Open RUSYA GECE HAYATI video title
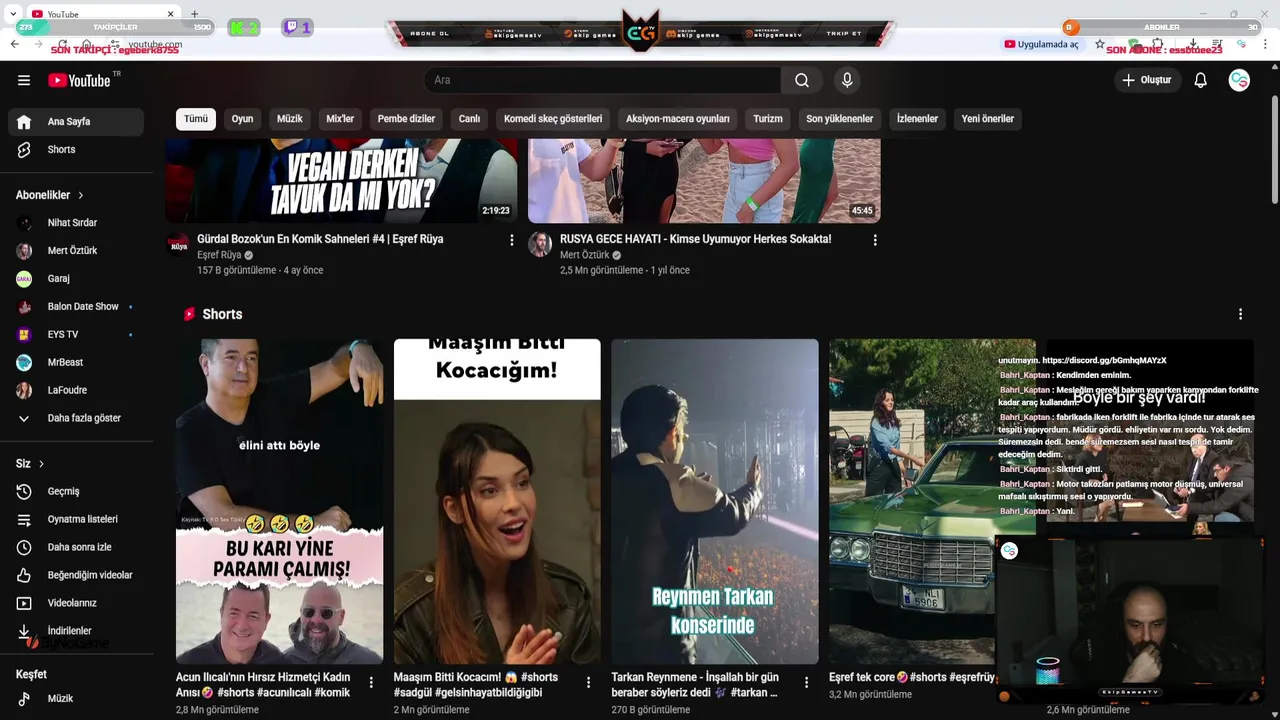The height and width of the screenshot is (720, 1280). (x=695, y=239)
